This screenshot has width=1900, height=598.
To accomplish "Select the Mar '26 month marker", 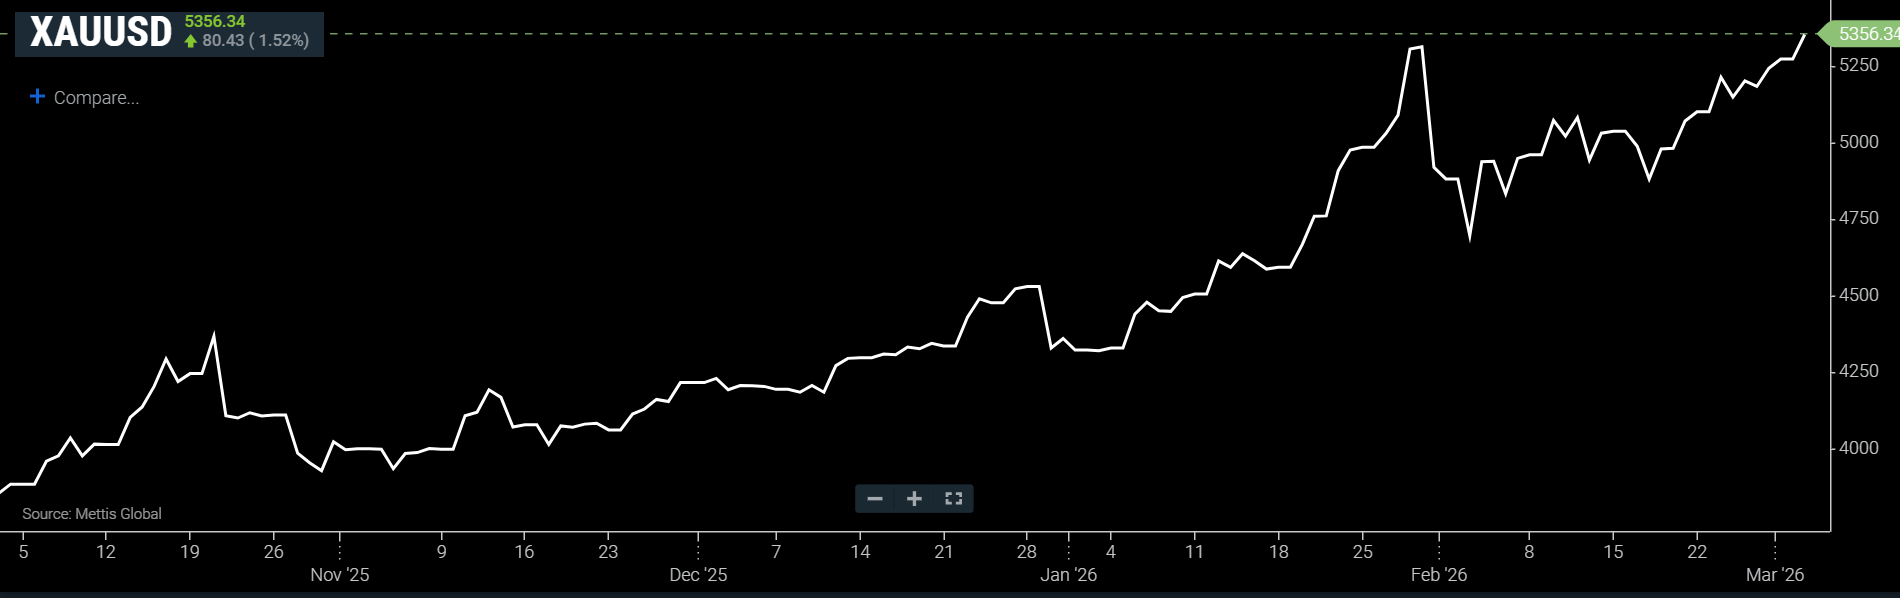I will click(x=1775, y=575).
